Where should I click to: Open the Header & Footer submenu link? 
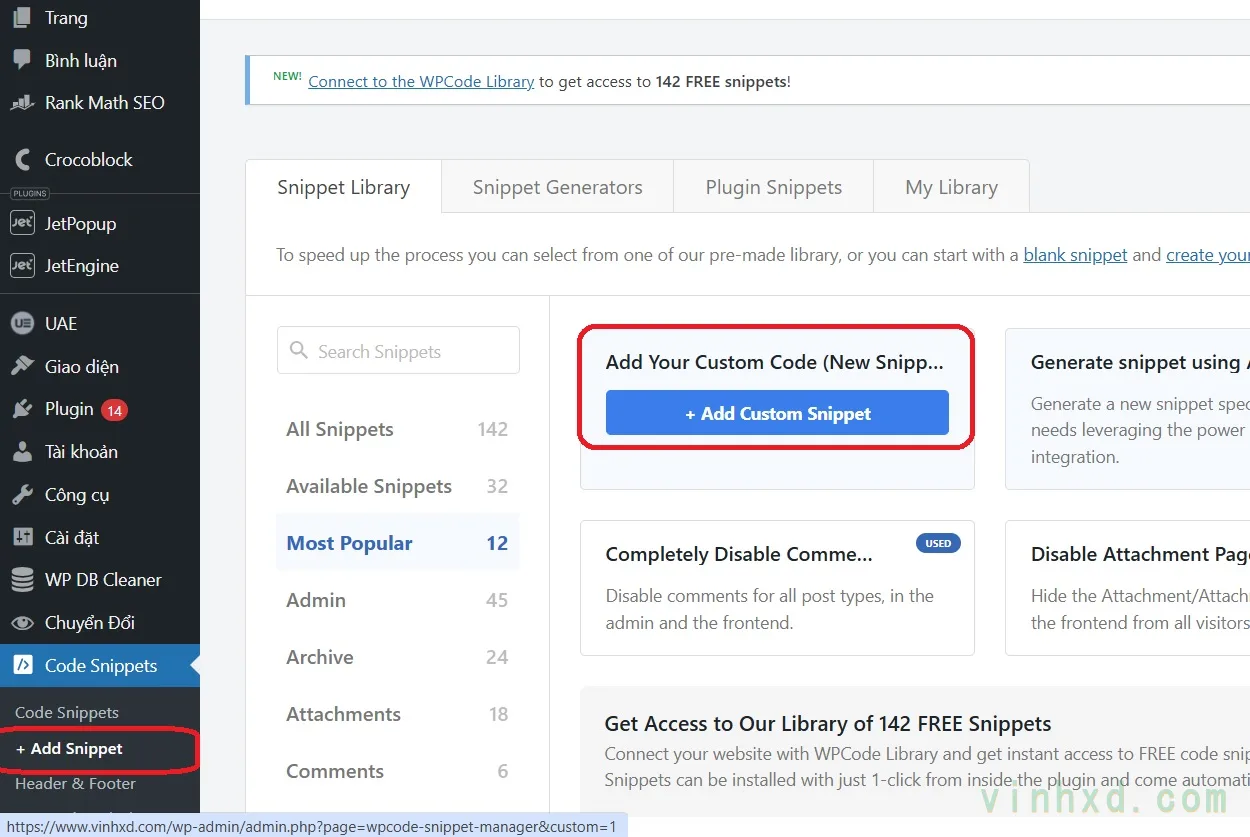(75, 783)
